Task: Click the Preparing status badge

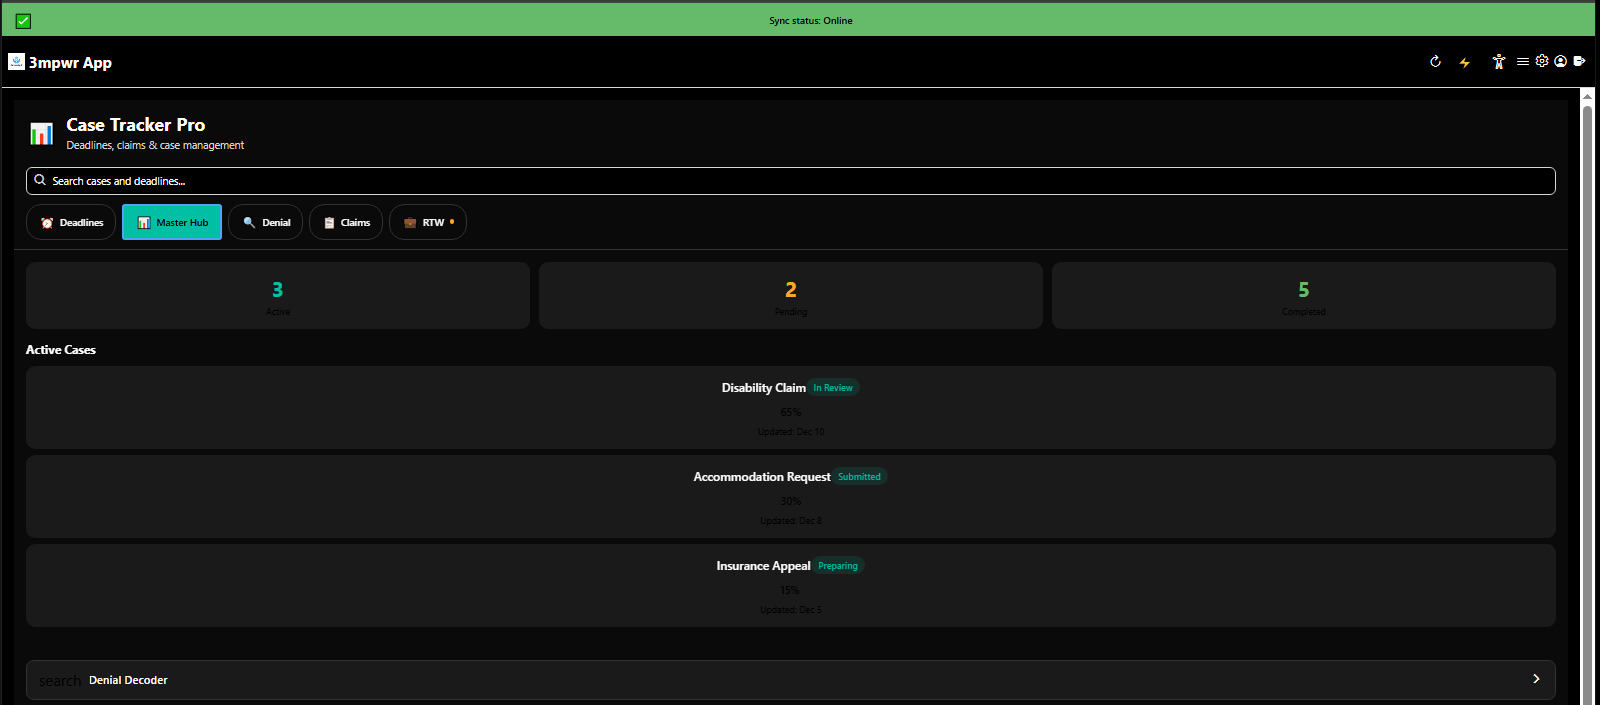Action: click(838, 566)
